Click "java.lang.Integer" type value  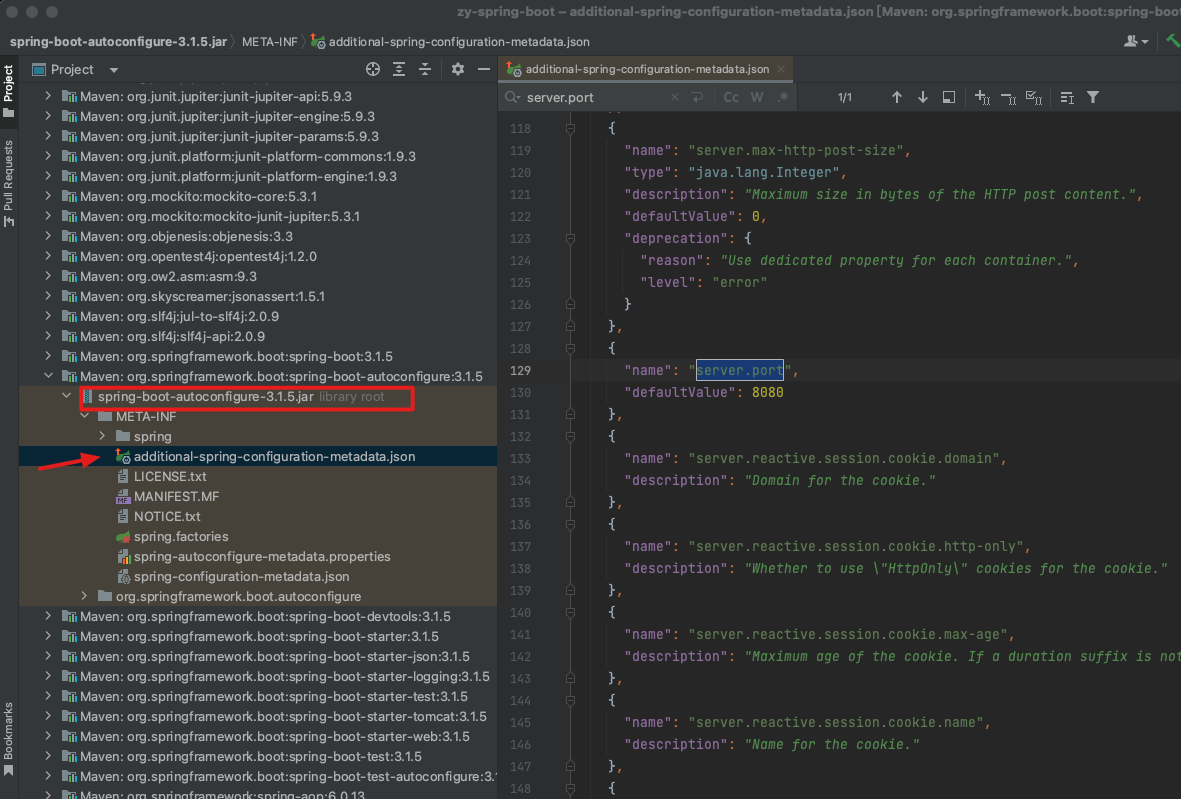(x=764, y=172)
